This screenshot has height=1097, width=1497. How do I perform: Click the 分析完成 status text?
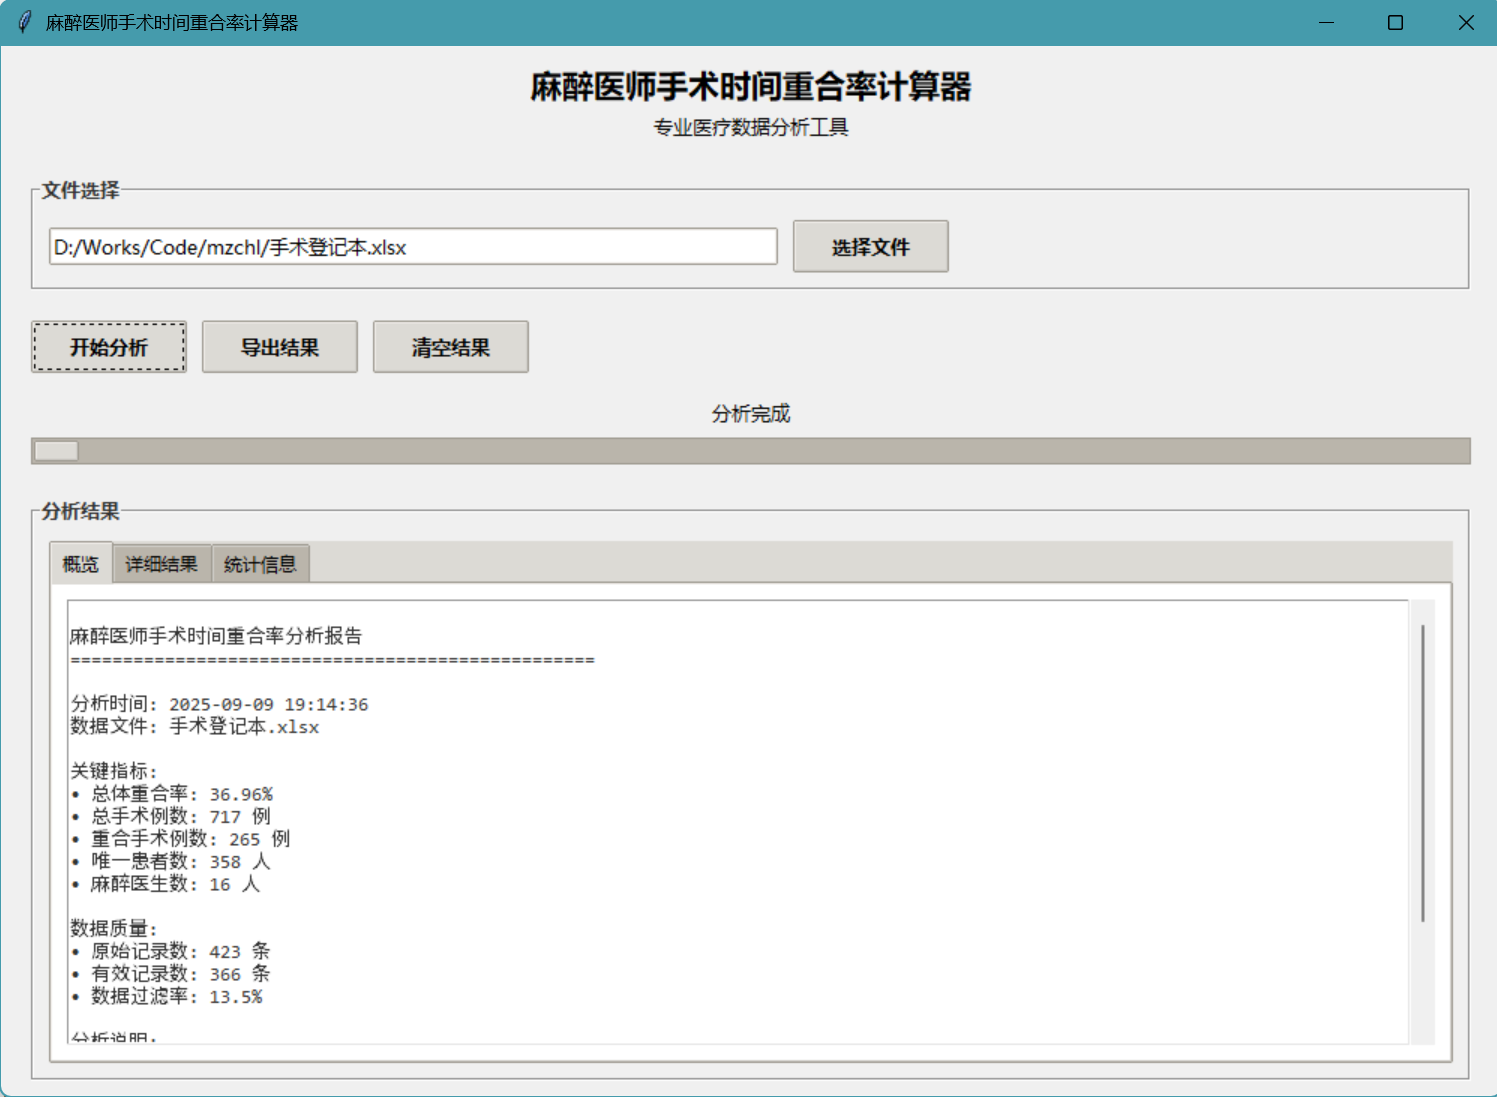(x=748, y=413)
